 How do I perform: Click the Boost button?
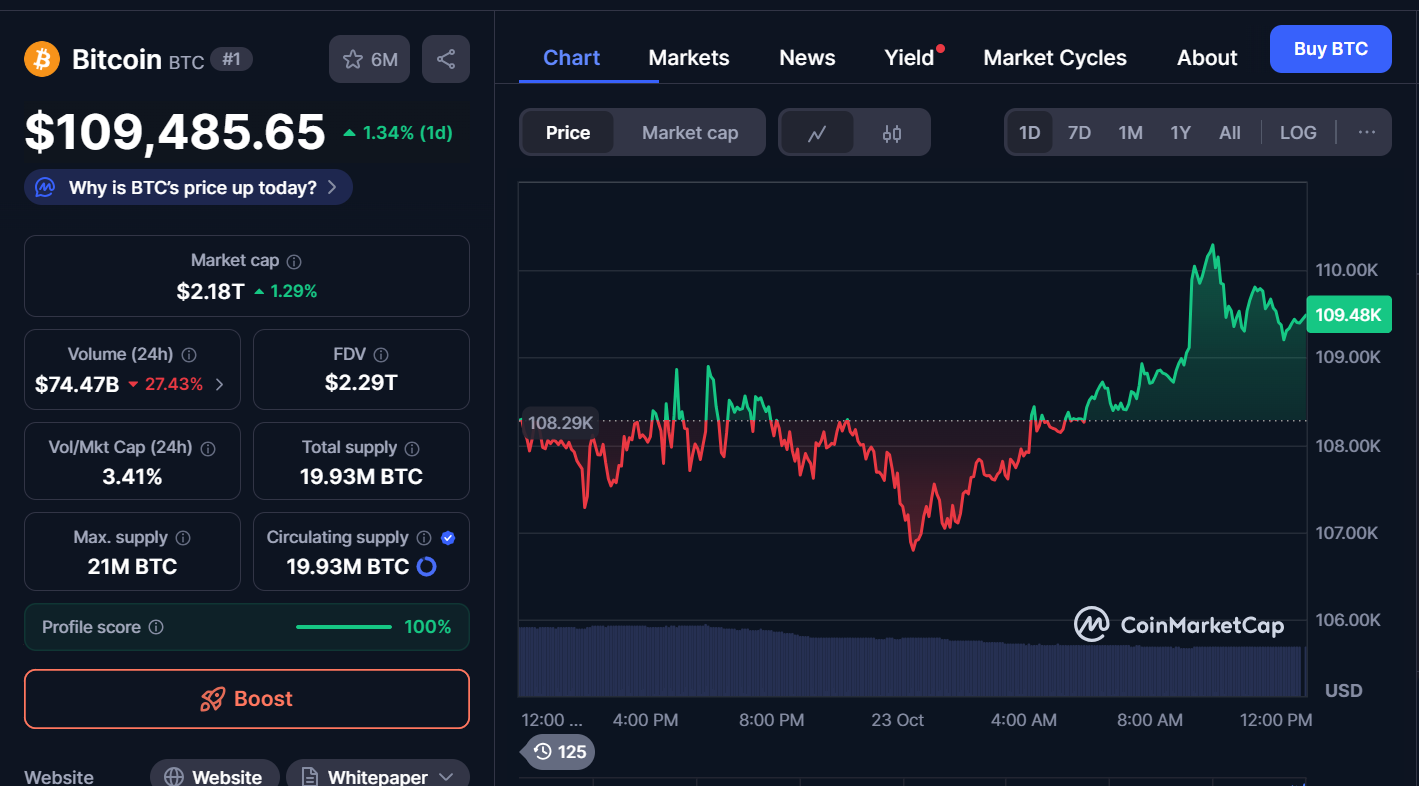[x=246, y=699]
